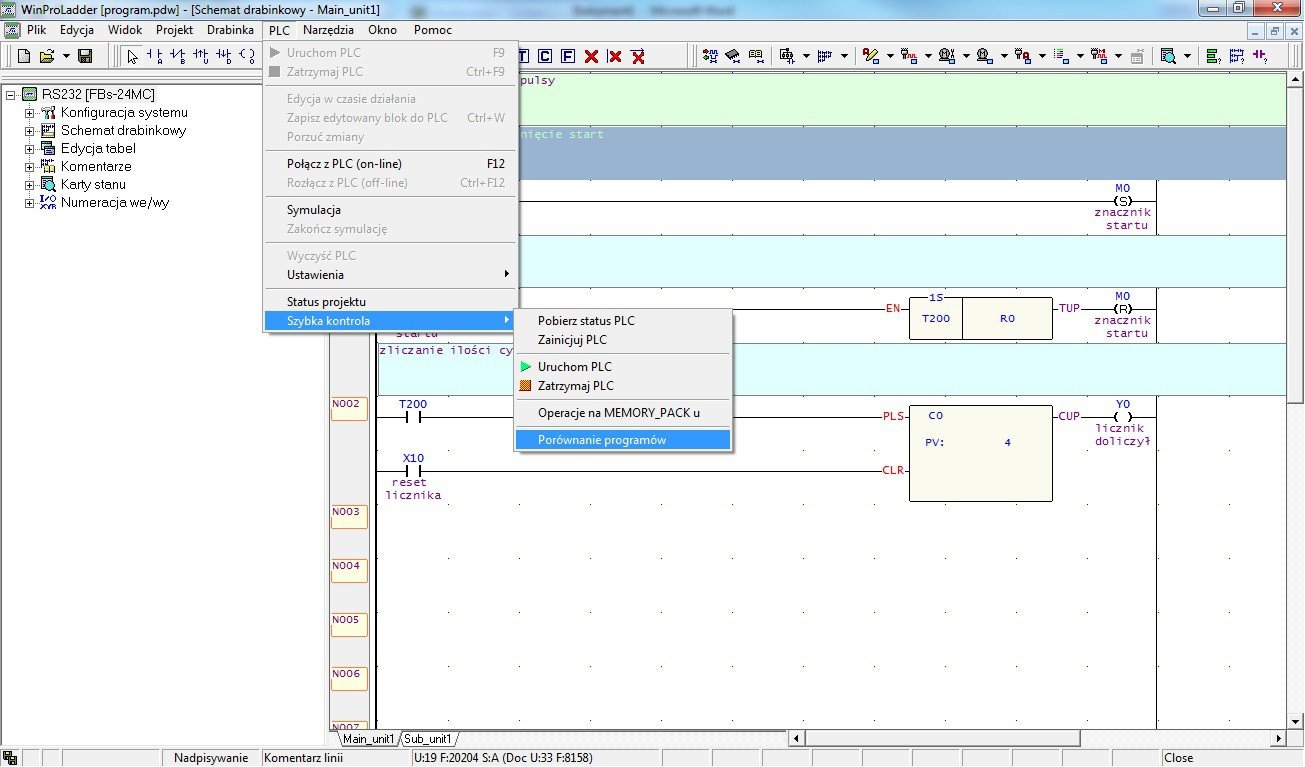Select the C0 counter block
Image resolution: width=1305 pixels, height=767 pixels.
click(x=981, y=453)
